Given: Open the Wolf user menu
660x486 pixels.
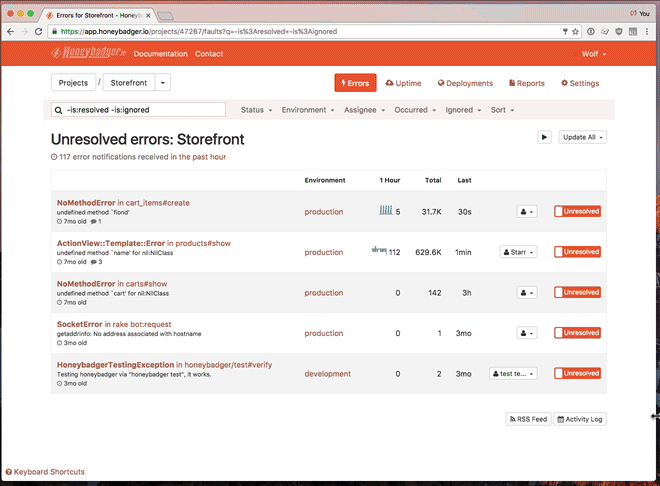Looking at the screenshot, I should pos(594,54).
